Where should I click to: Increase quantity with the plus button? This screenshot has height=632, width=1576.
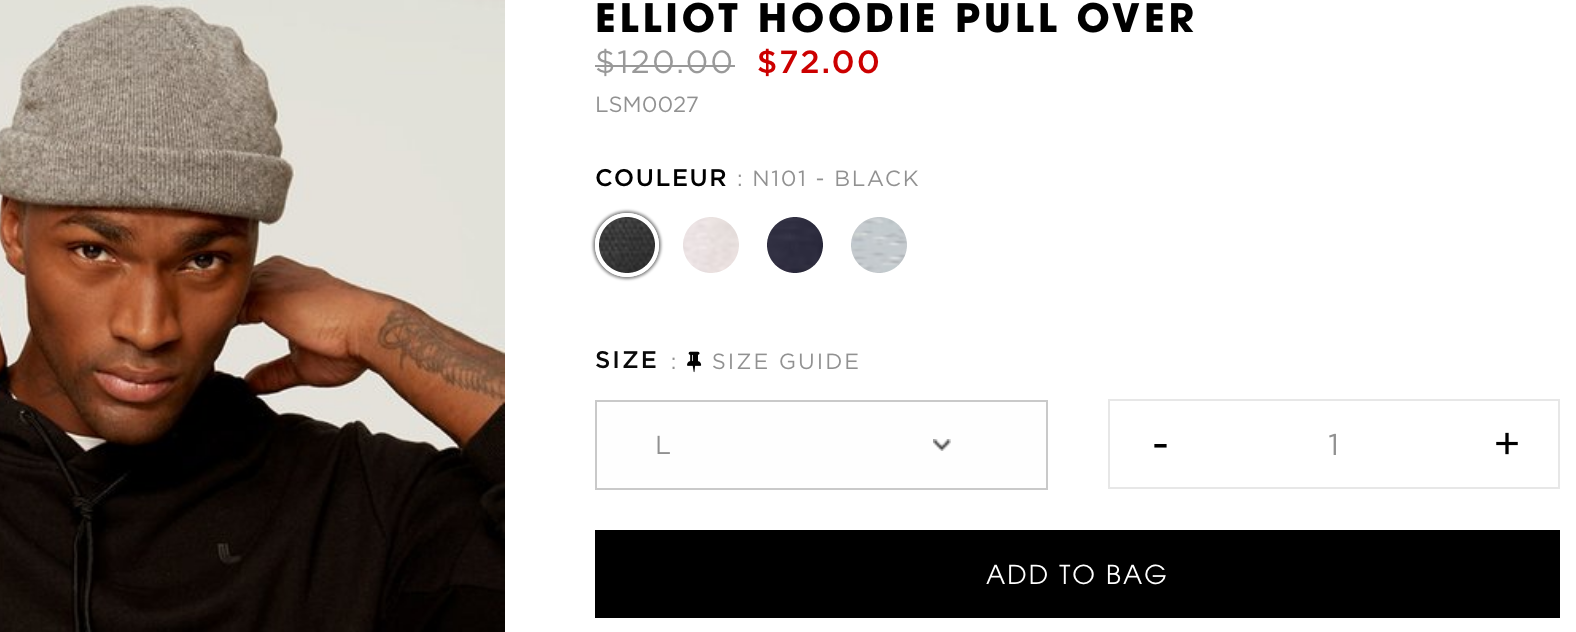(x=1507, y=444)
